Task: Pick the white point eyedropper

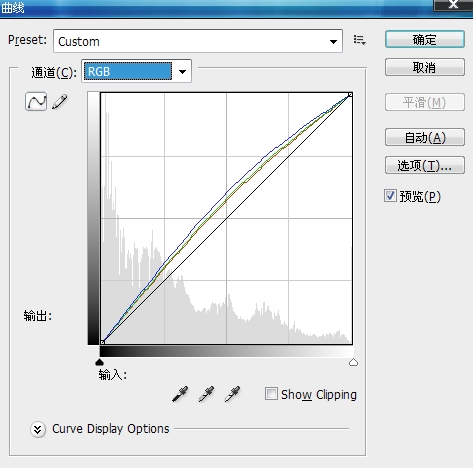Action: pyautogui.click(x=232, y=394)
